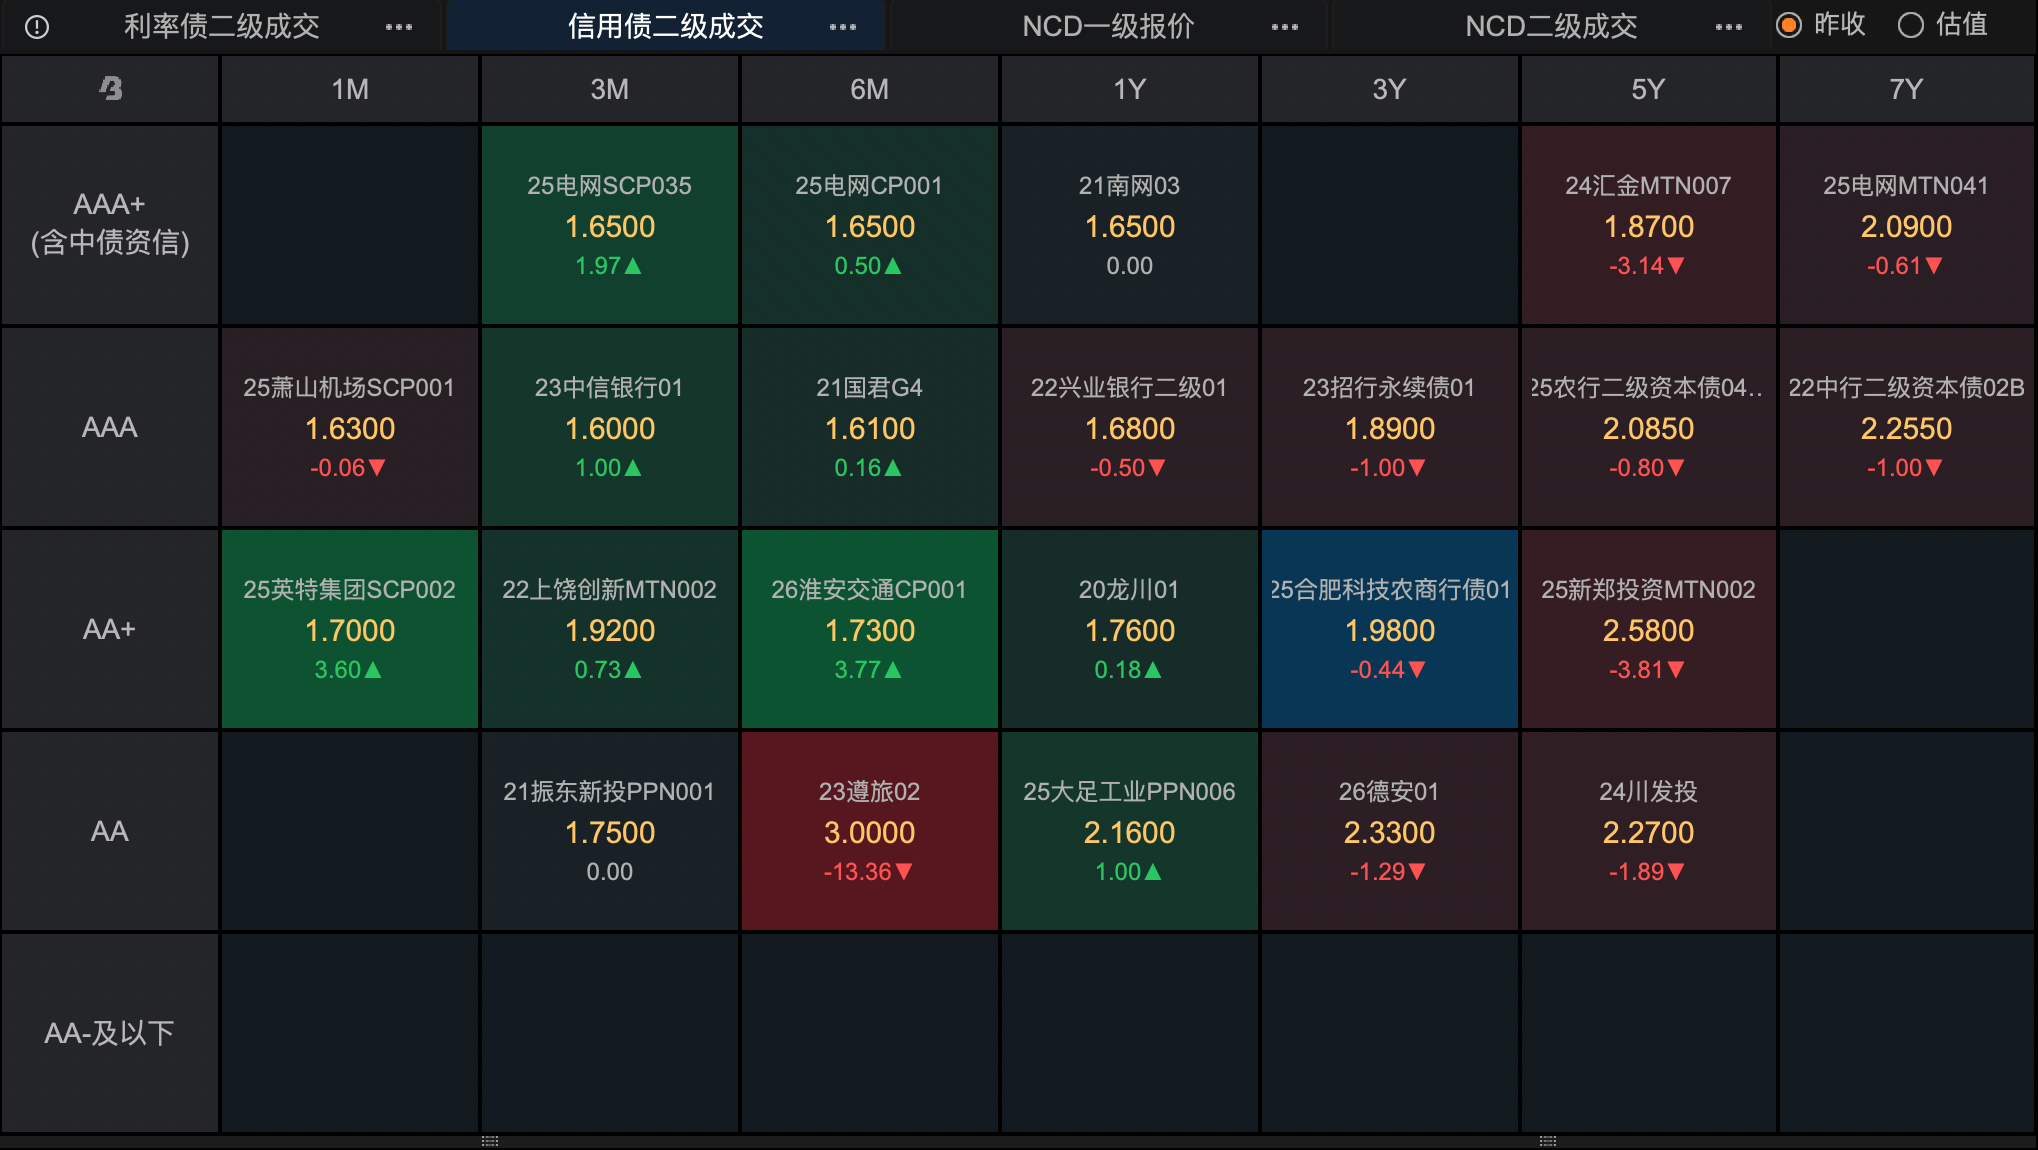Click the info circle icon at top-left

click(x=37, y=27)
